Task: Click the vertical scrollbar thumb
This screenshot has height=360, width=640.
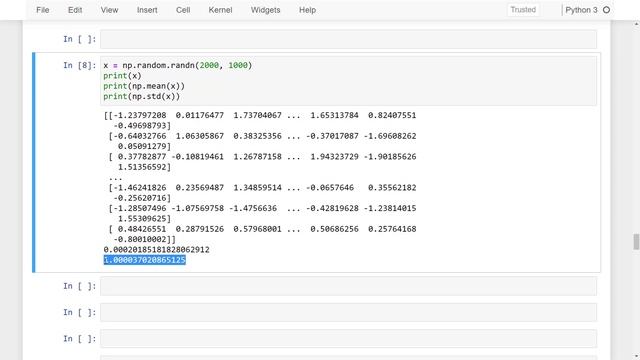Action: coord(636,242)
